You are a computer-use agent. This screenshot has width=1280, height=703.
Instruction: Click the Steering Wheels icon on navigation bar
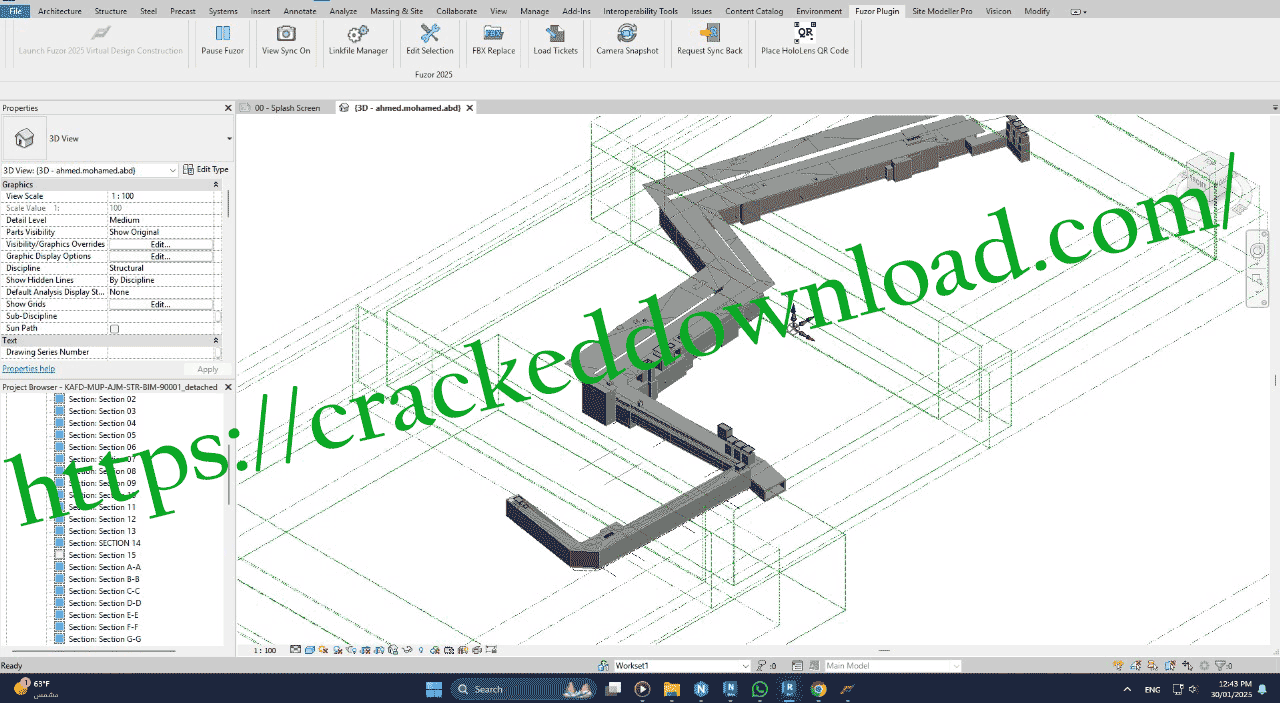point(1259,249)
